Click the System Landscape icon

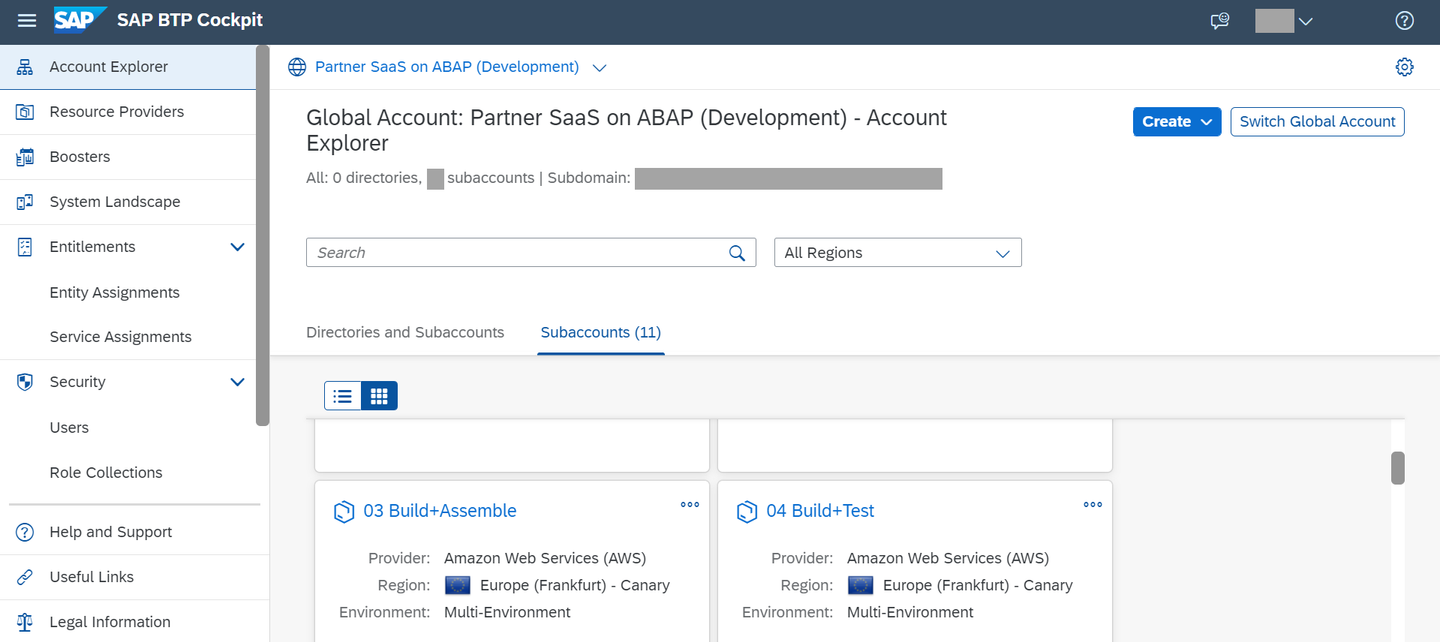26,202
